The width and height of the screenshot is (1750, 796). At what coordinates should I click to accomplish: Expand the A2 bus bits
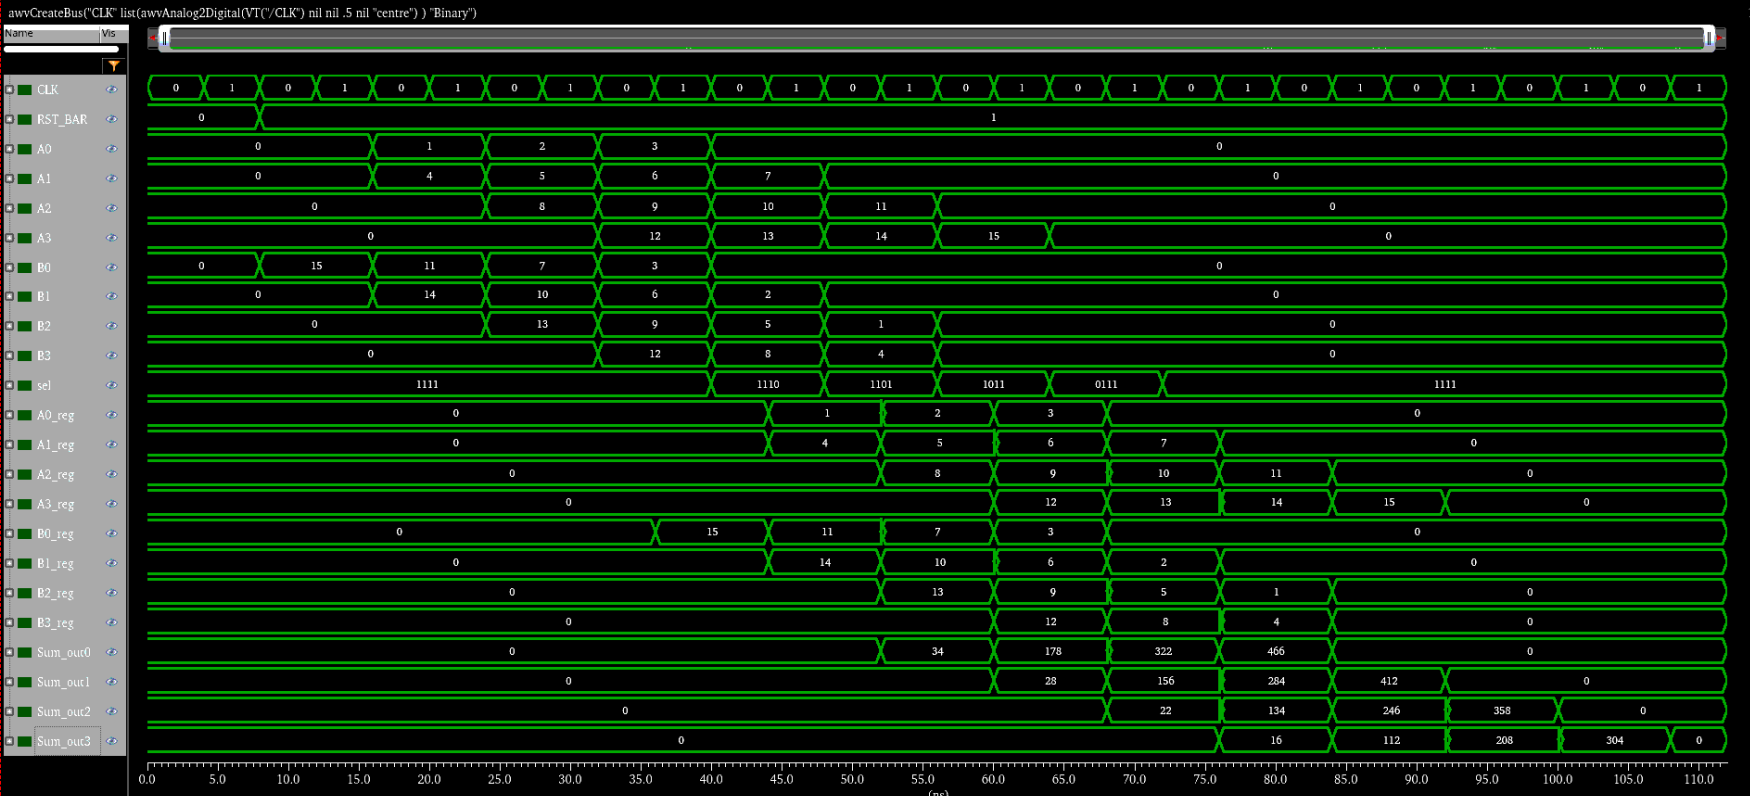point(10,208)
